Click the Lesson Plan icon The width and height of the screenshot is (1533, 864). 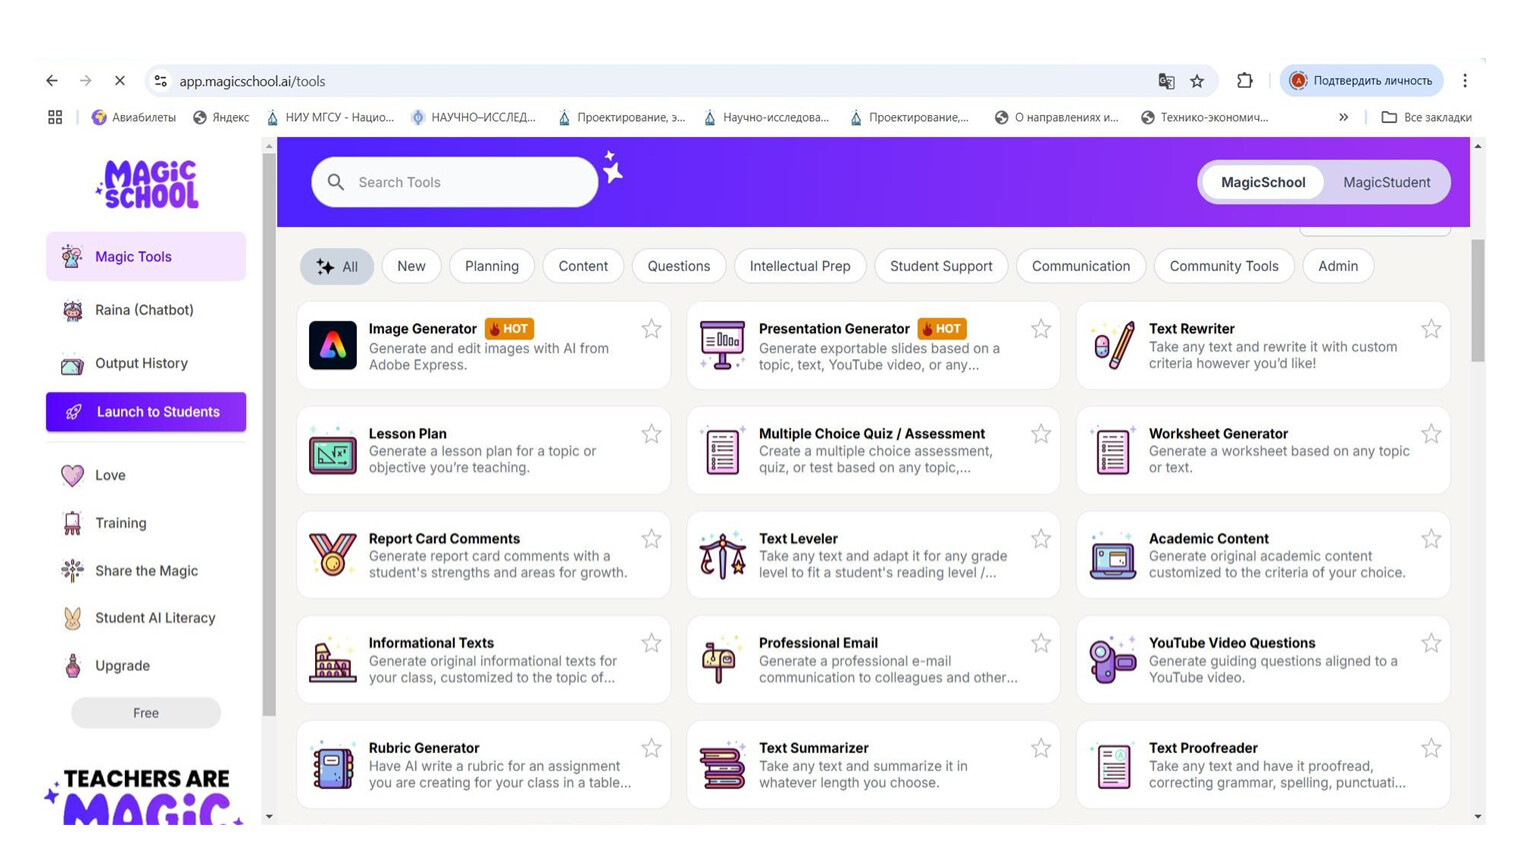pos(332,451)
